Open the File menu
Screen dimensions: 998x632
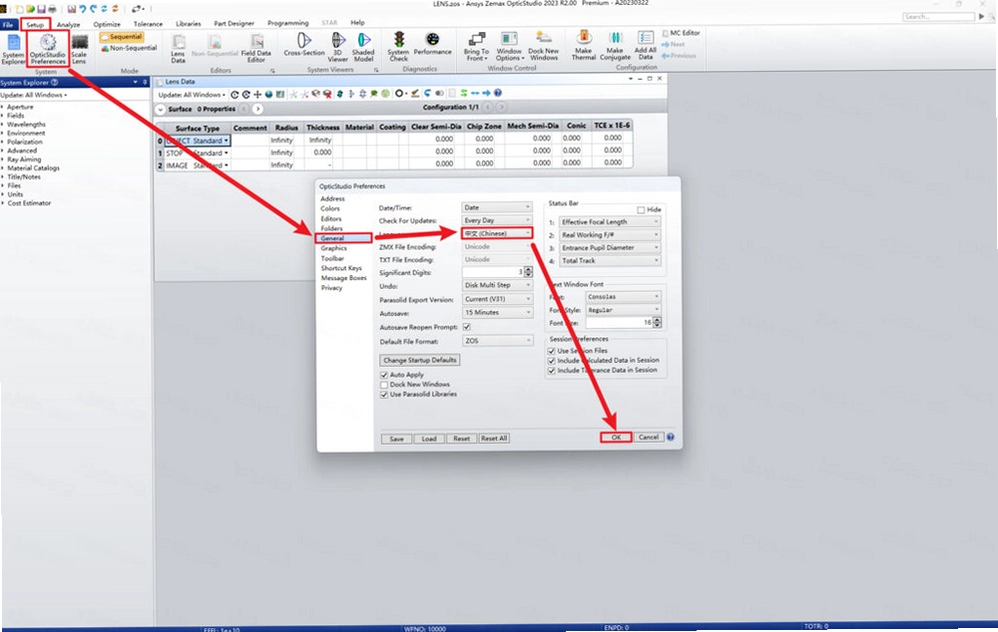[8, 24]
